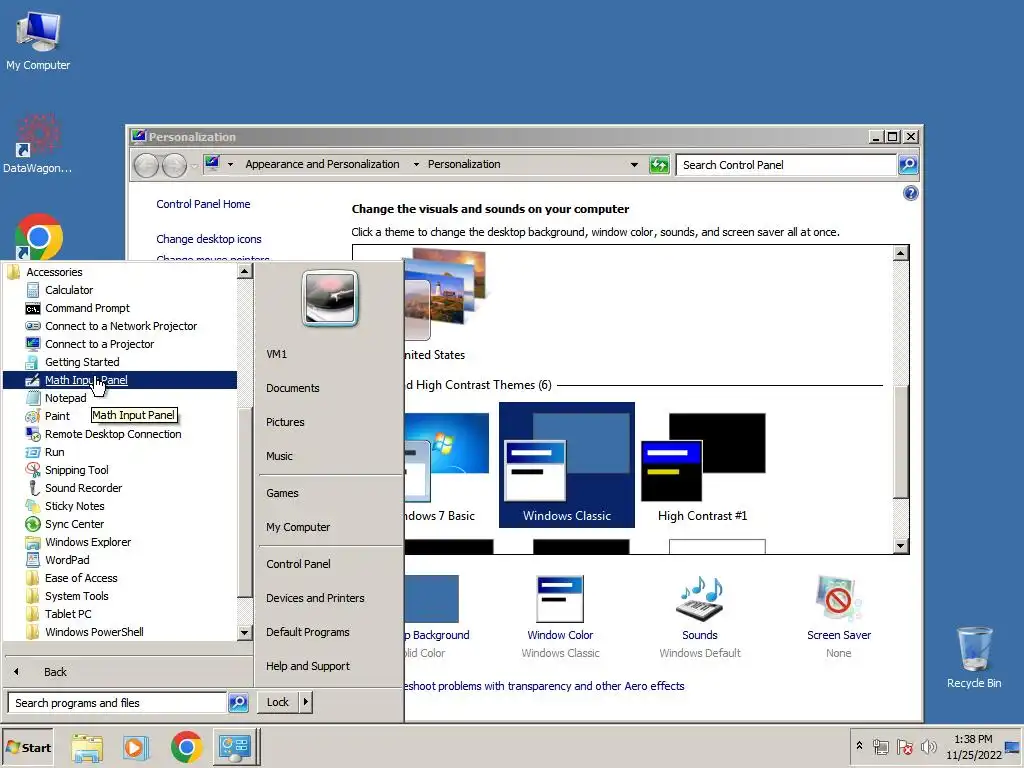This screenshot has height=768, width=1024.
Task: Click the refresh button beside address bar
Action: tap(660, 165)
